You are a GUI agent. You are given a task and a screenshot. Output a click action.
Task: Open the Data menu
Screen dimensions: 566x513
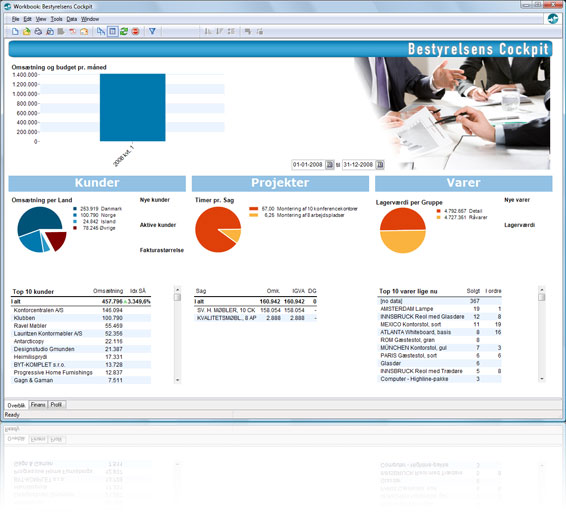[71, 19]
